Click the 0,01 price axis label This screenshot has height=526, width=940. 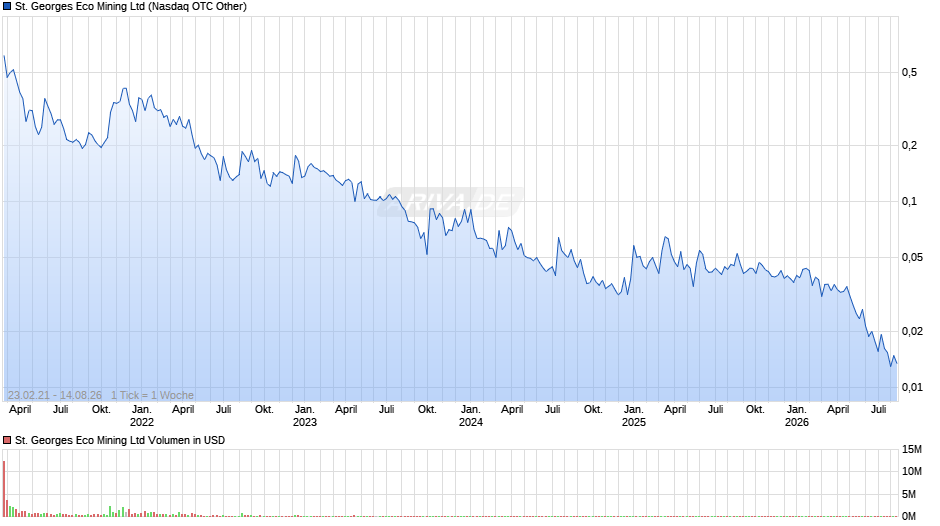pyautogui.click(x=912, y=387)
